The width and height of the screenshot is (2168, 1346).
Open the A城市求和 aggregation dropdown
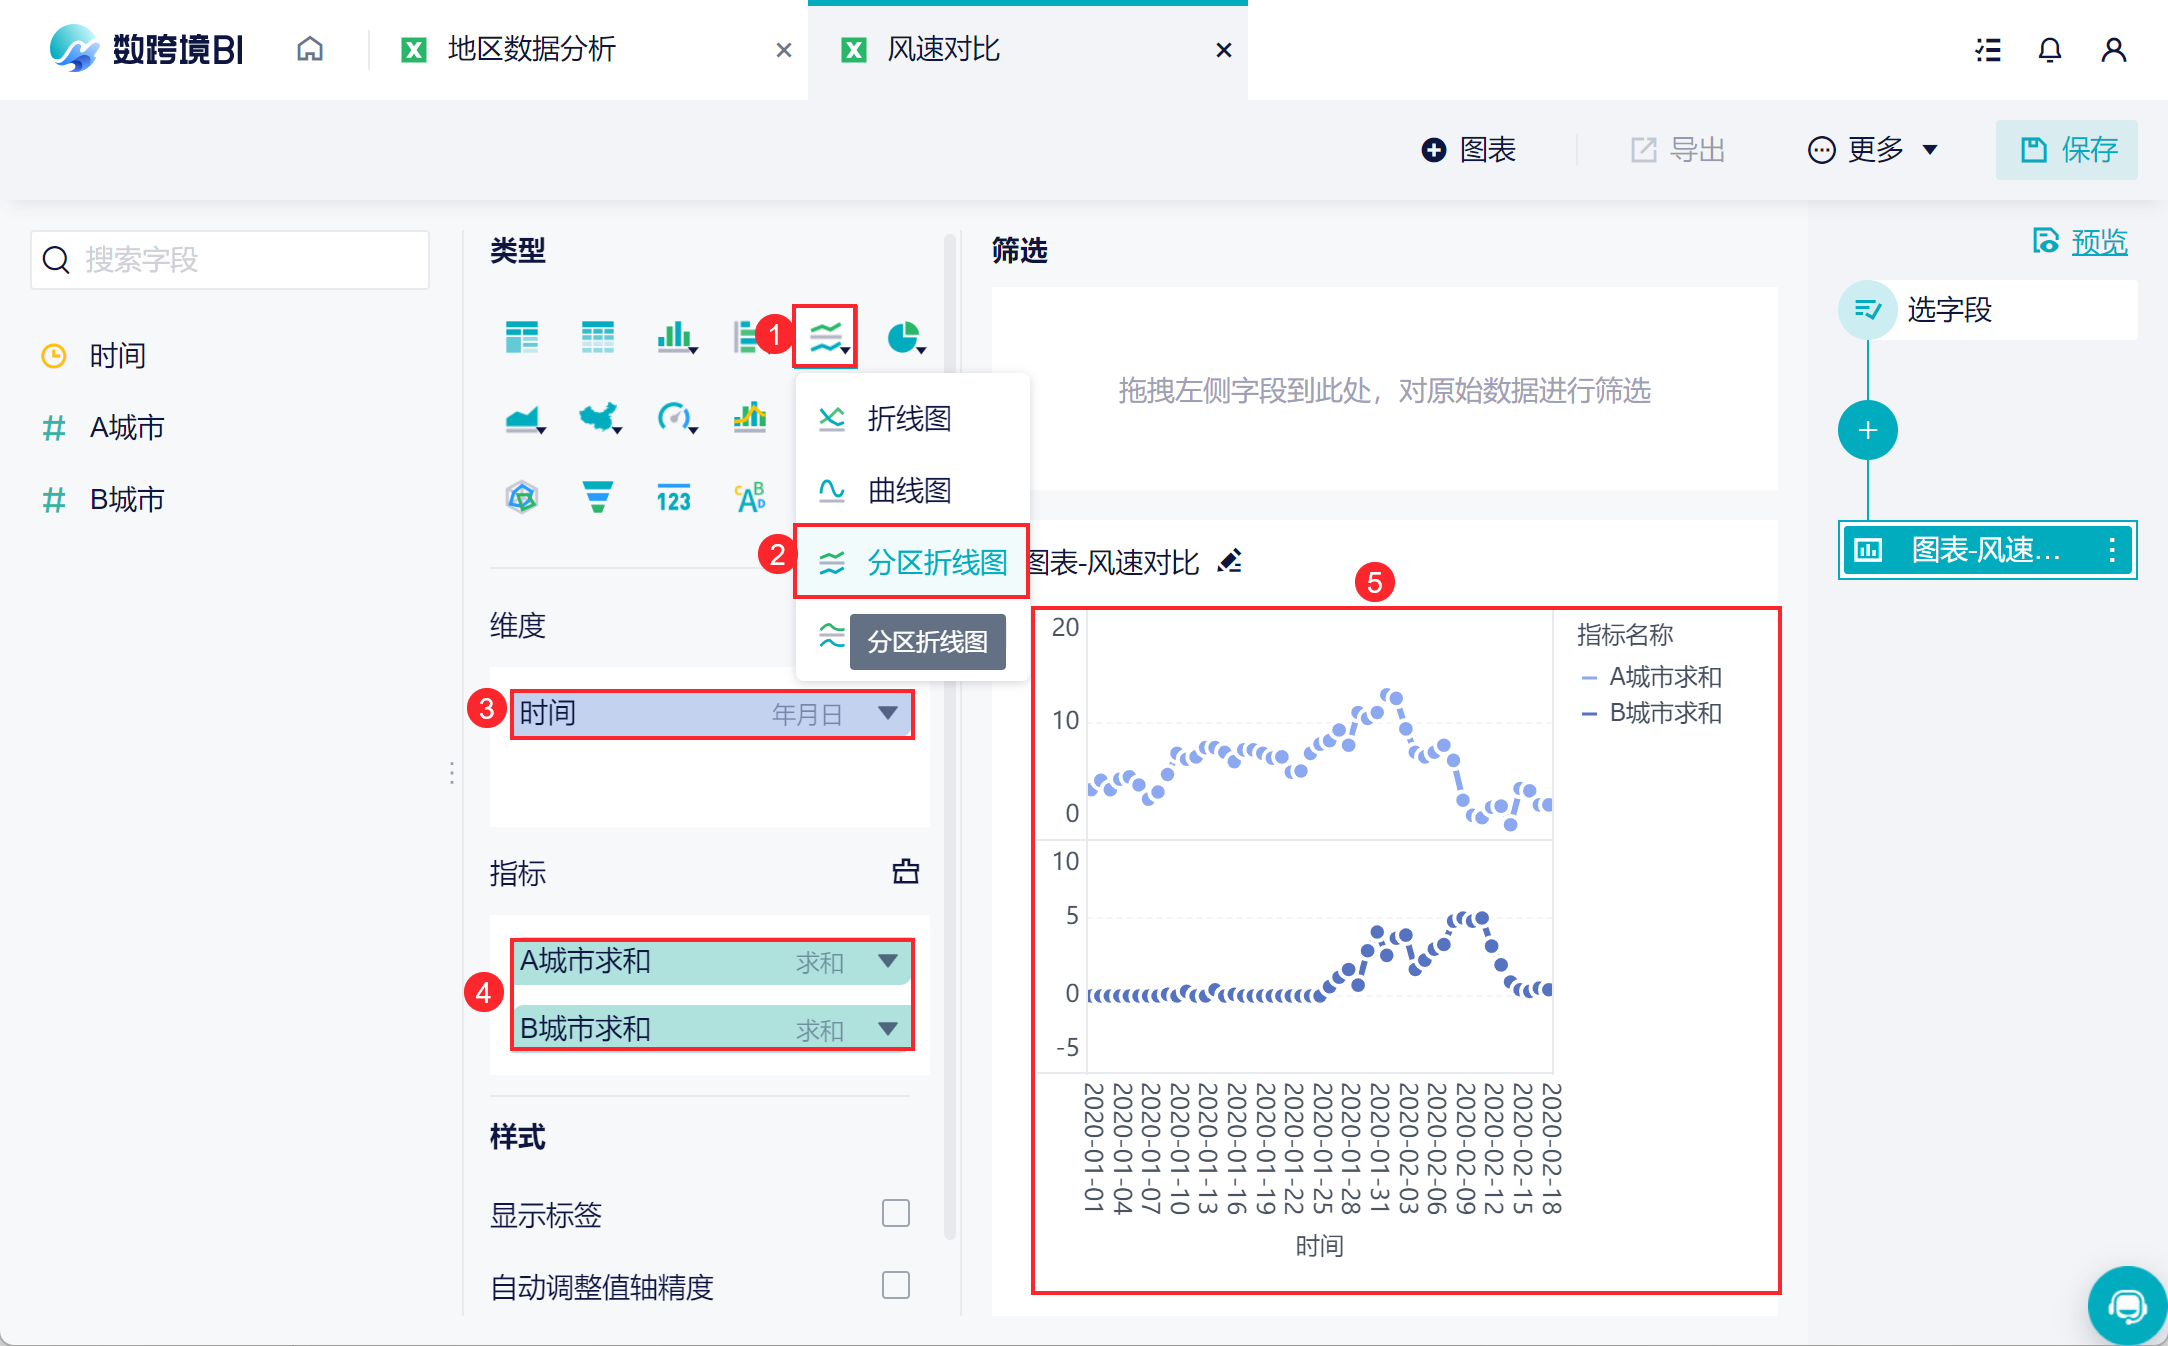pyautogui.click(x=887, y=961)
